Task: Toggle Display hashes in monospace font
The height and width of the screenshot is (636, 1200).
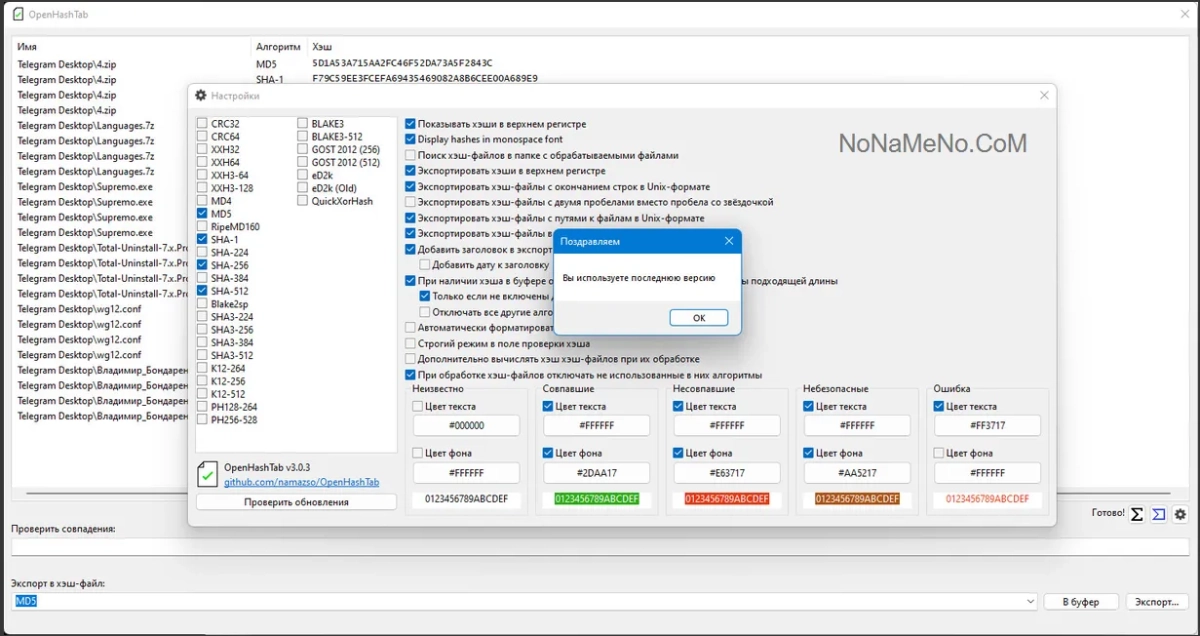Action: pyautogui.click(x=410, y=139)
